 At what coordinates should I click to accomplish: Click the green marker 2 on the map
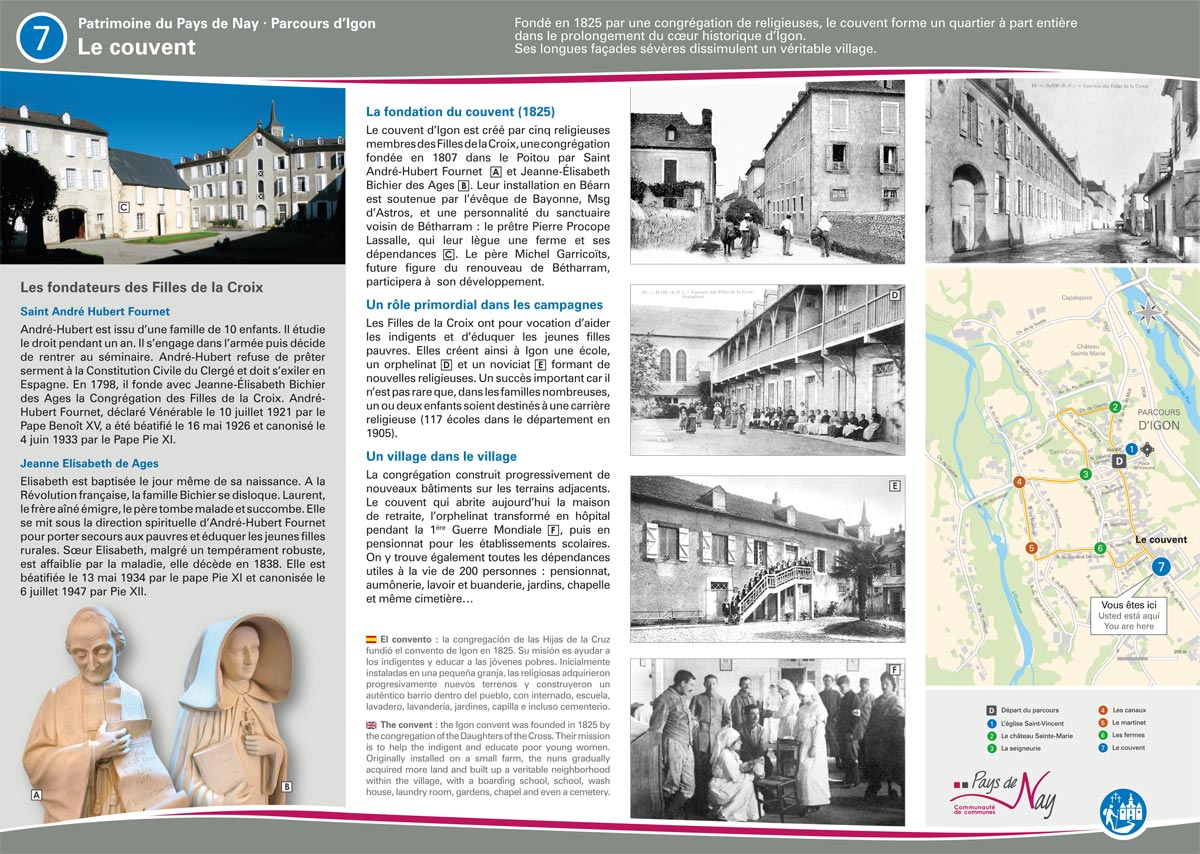(x=1114, y=407)
